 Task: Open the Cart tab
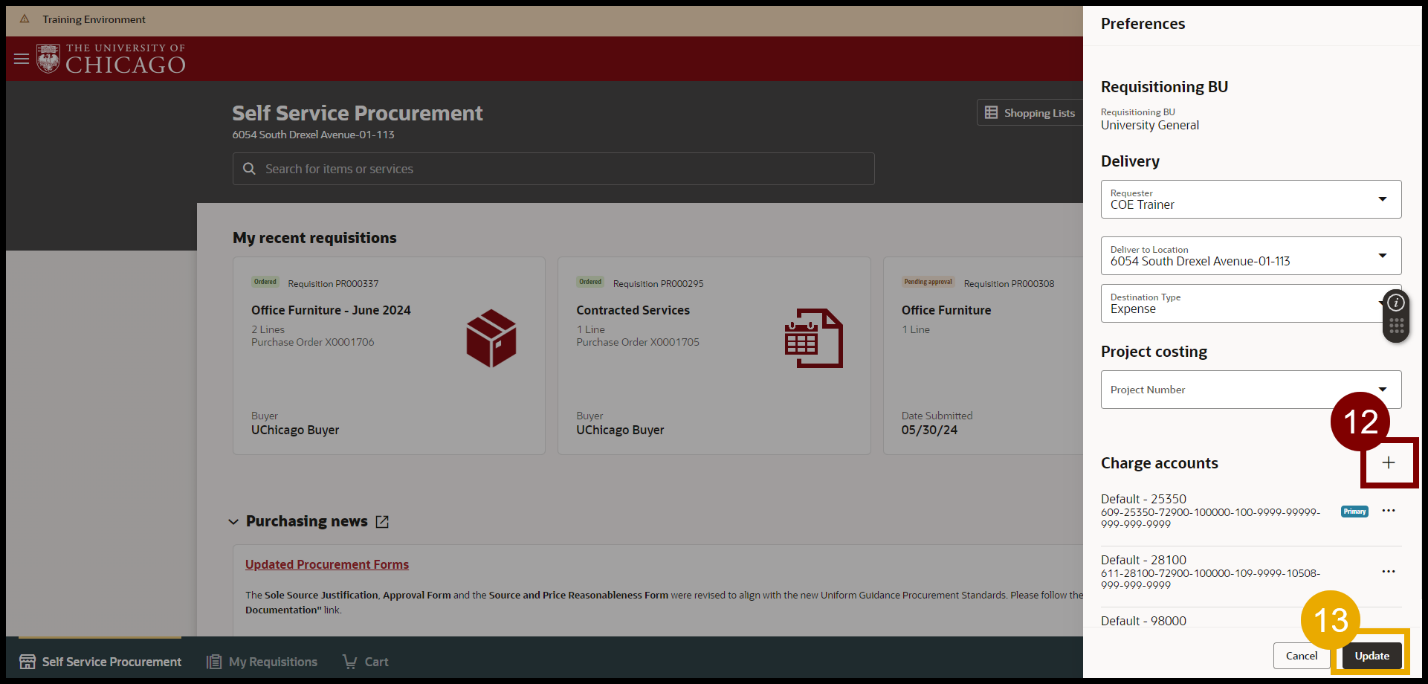click(x=365, y=662)
